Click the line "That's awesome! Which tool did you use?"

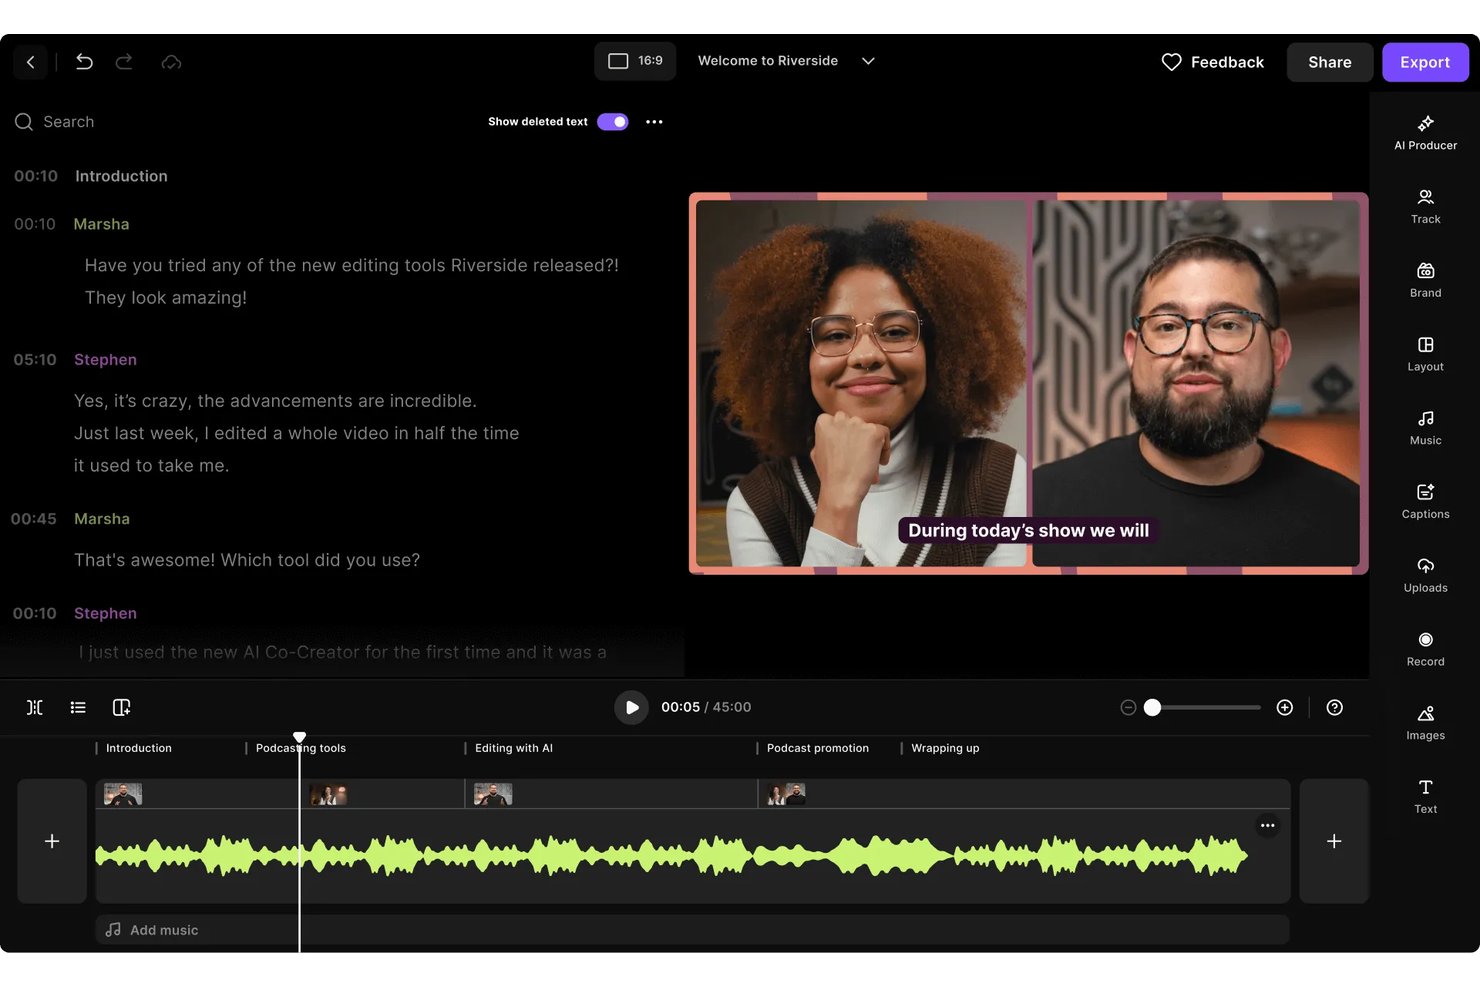pyautogui.click(x=247, y=560)
